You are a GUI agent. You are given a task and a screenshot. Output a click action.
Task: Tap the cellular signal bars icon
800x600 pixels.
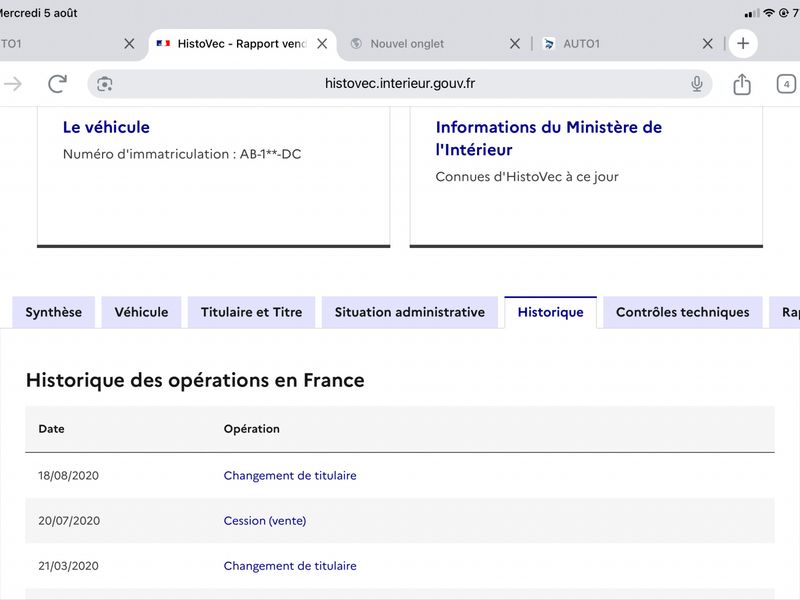(752, 14)
